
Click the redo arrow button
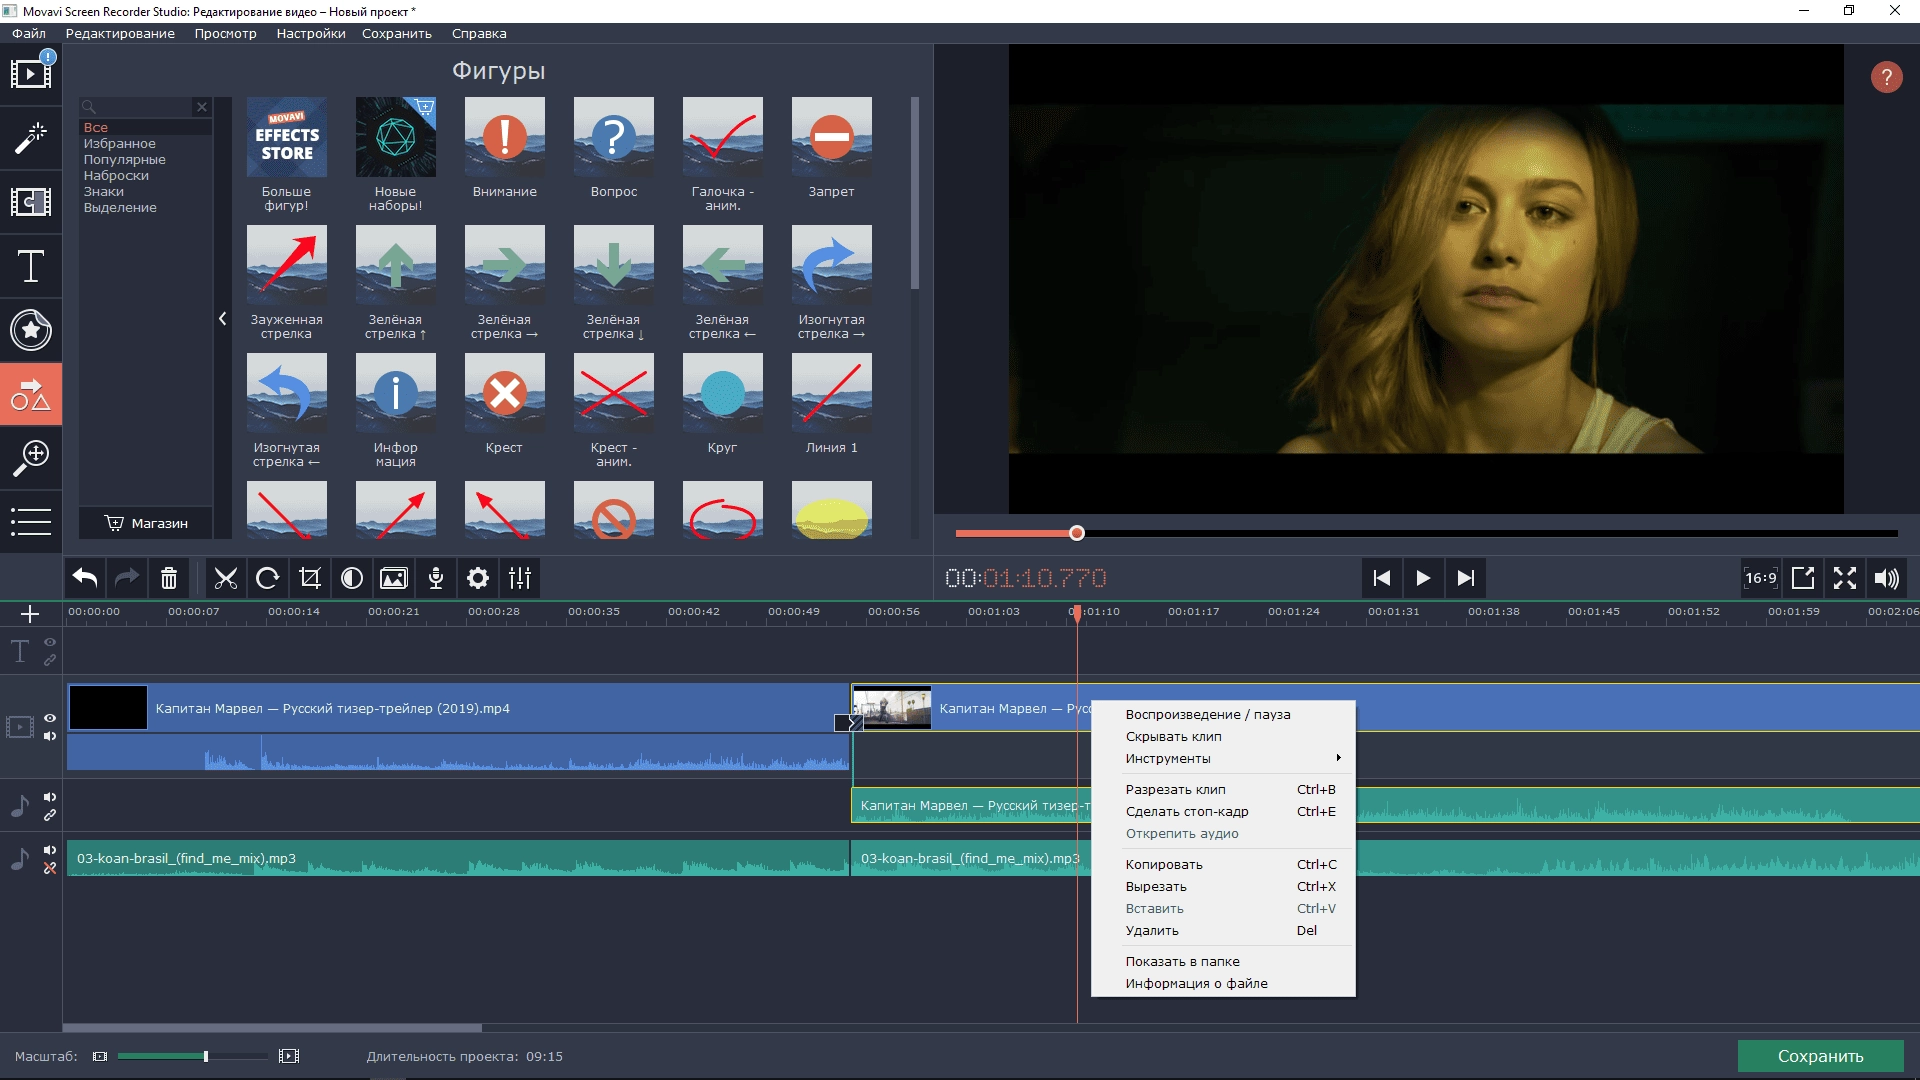[127, 578]
